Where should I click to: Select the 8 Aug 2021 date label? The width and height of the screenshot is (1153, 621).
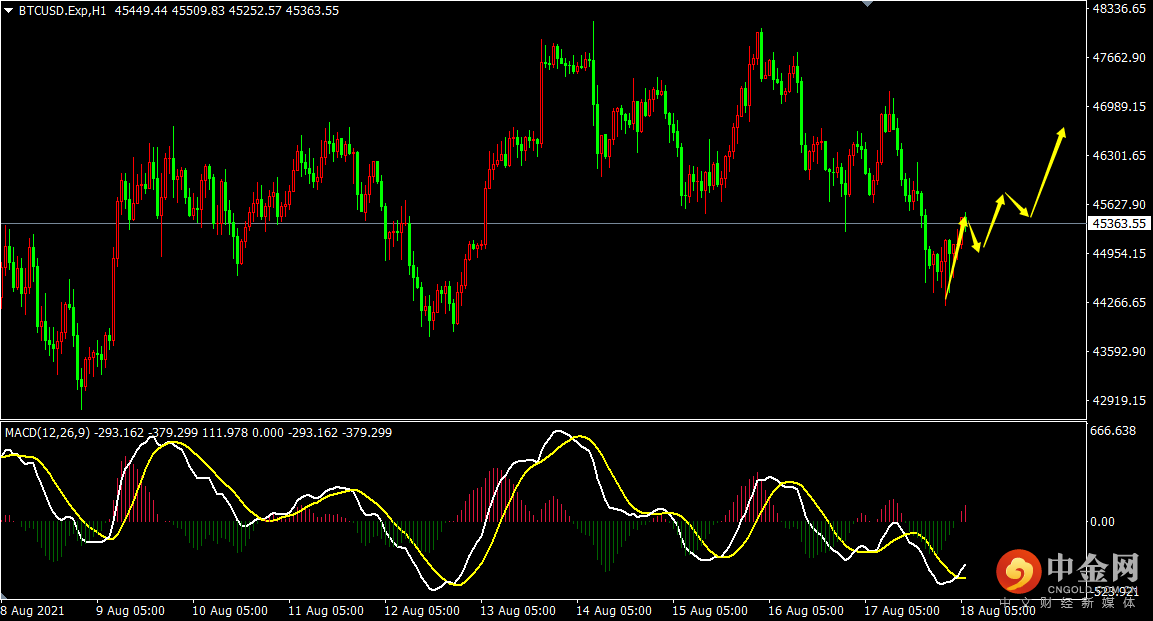[x=33, y=610]
